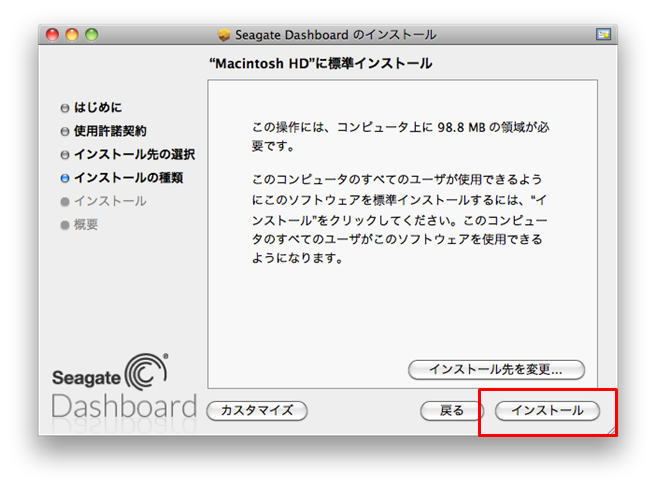This screenshot has height=488, width=656.
Task: Select the インストールの種類 step
Action: point(128,178)
